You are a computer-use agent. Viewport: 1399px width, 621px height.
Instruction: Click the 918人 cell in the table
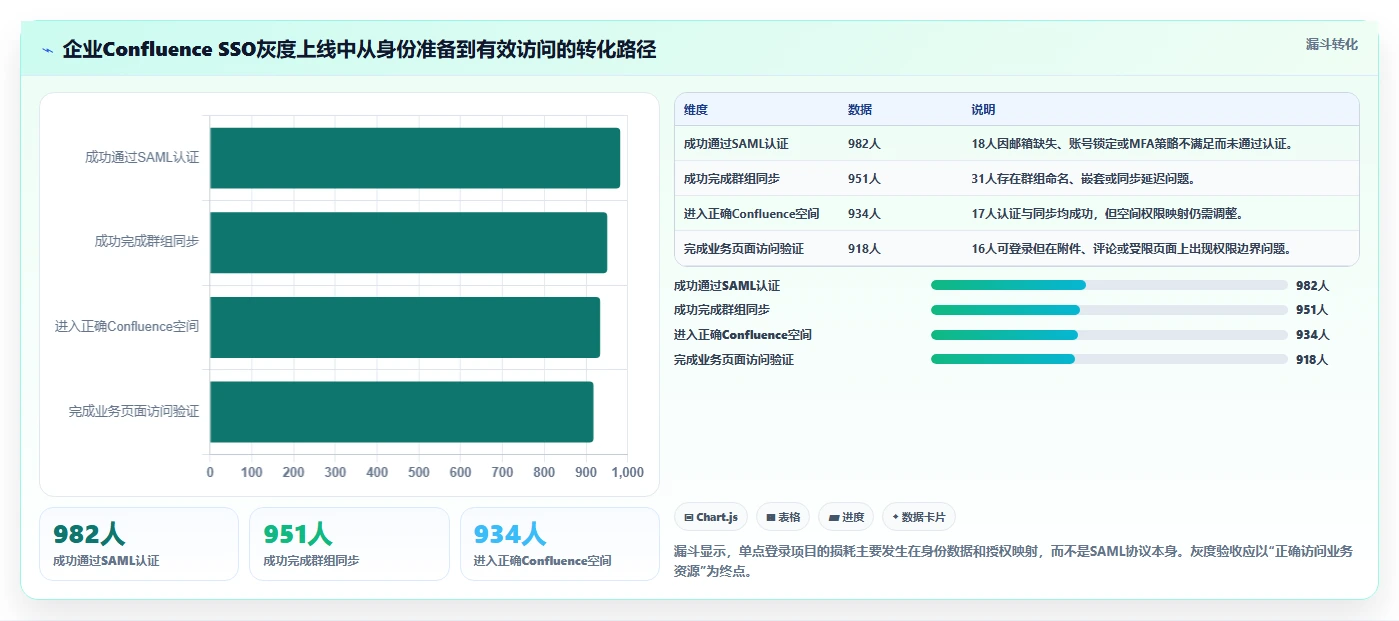(864, 249)
